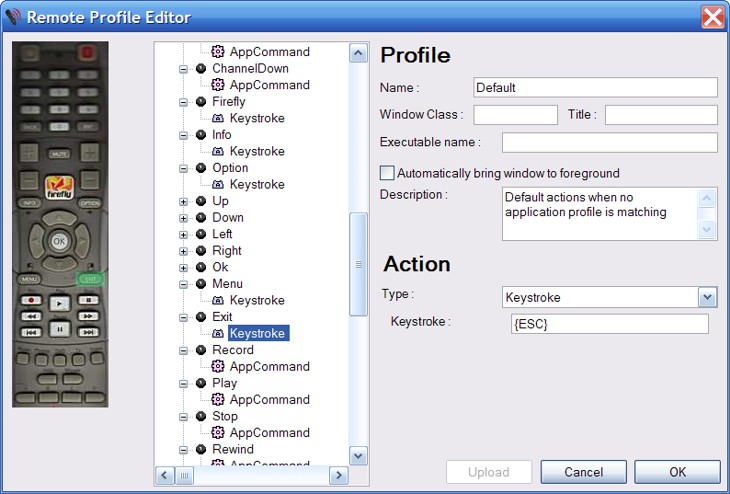Image resolution: width=730 pixels, height=494 pixels.
Task: Open the action Type dropdown
Action: coord(708,297)
